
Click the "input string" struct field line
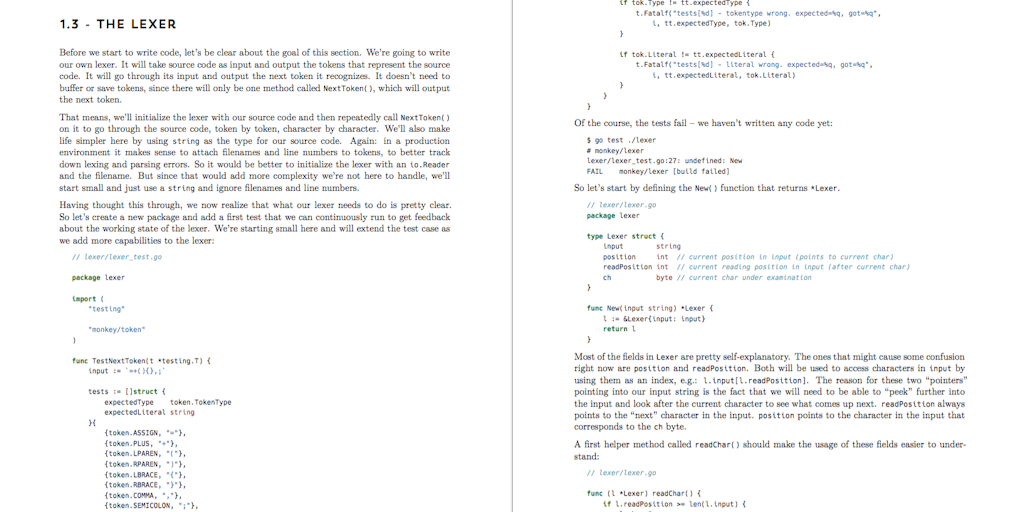(642, 246)
